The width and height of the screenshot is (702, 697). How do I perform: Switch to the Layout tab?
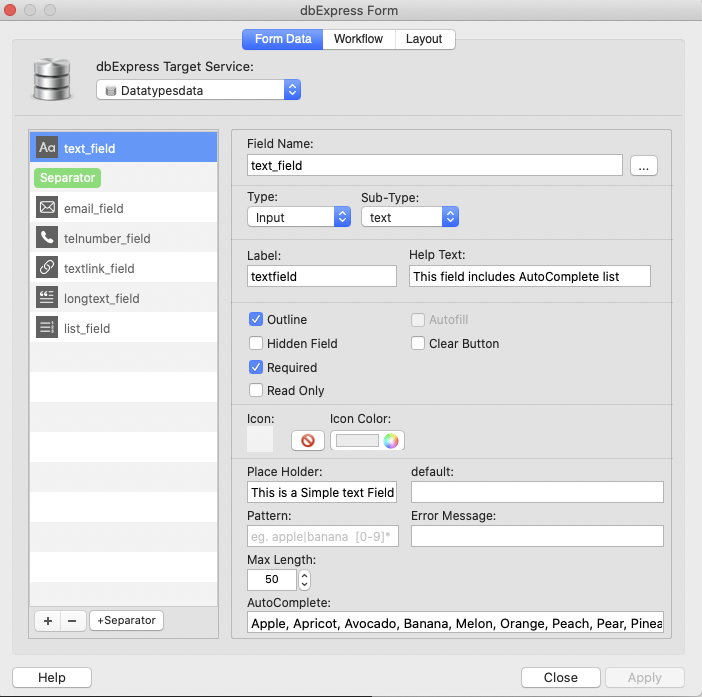pos(424,39)
